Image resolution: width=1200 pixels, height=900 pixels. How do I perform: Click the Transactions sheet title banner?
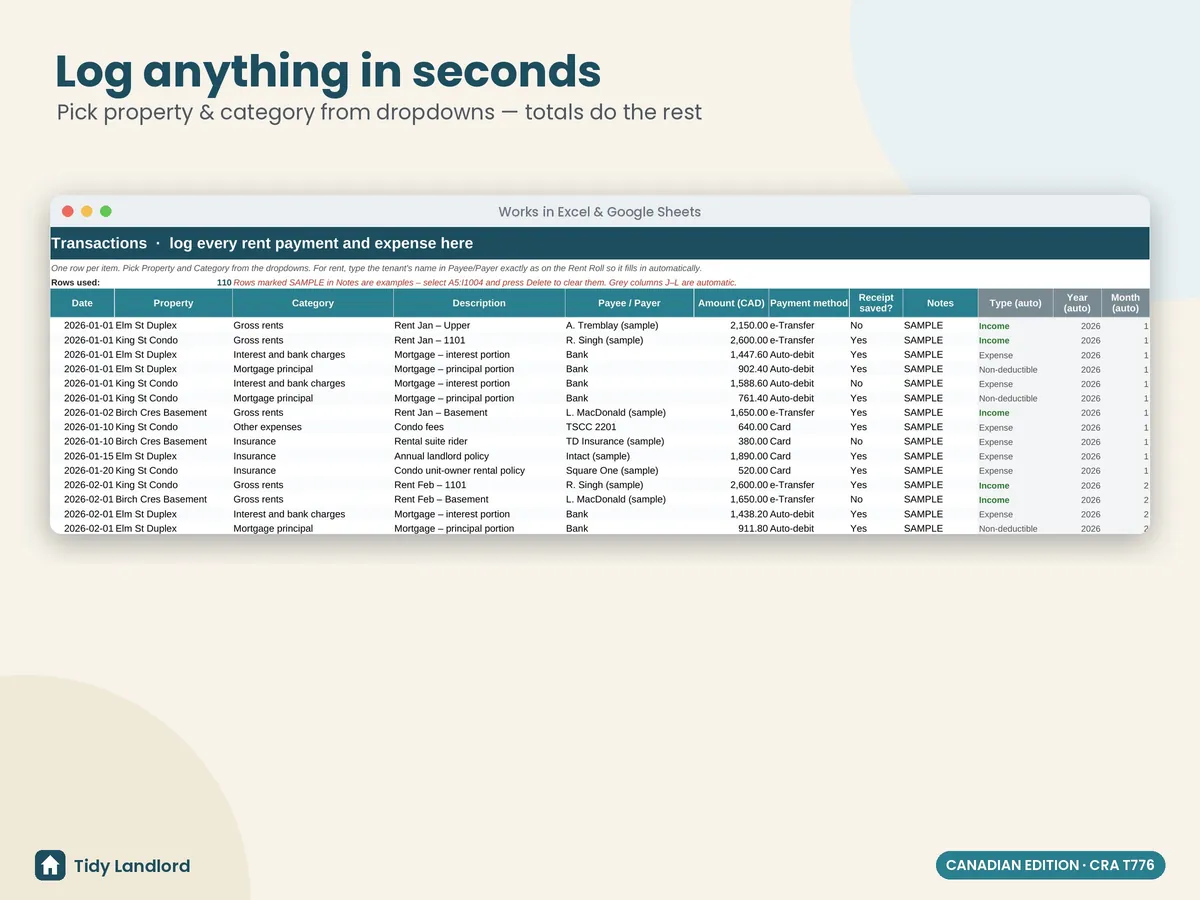click(x=600, y=243)
